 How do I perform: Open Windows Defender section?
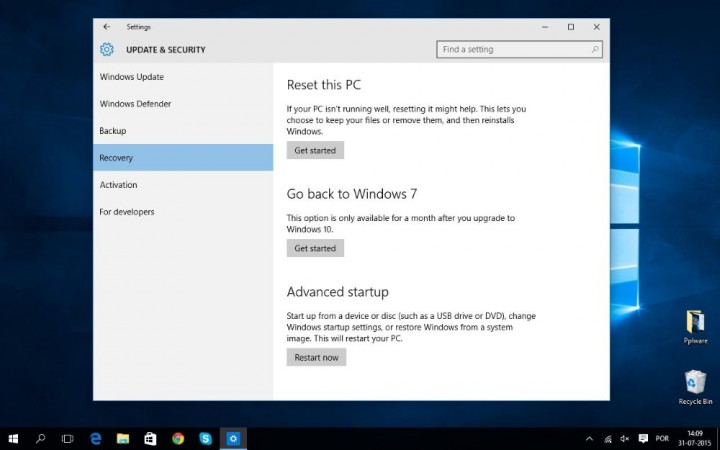click(183, 104)
